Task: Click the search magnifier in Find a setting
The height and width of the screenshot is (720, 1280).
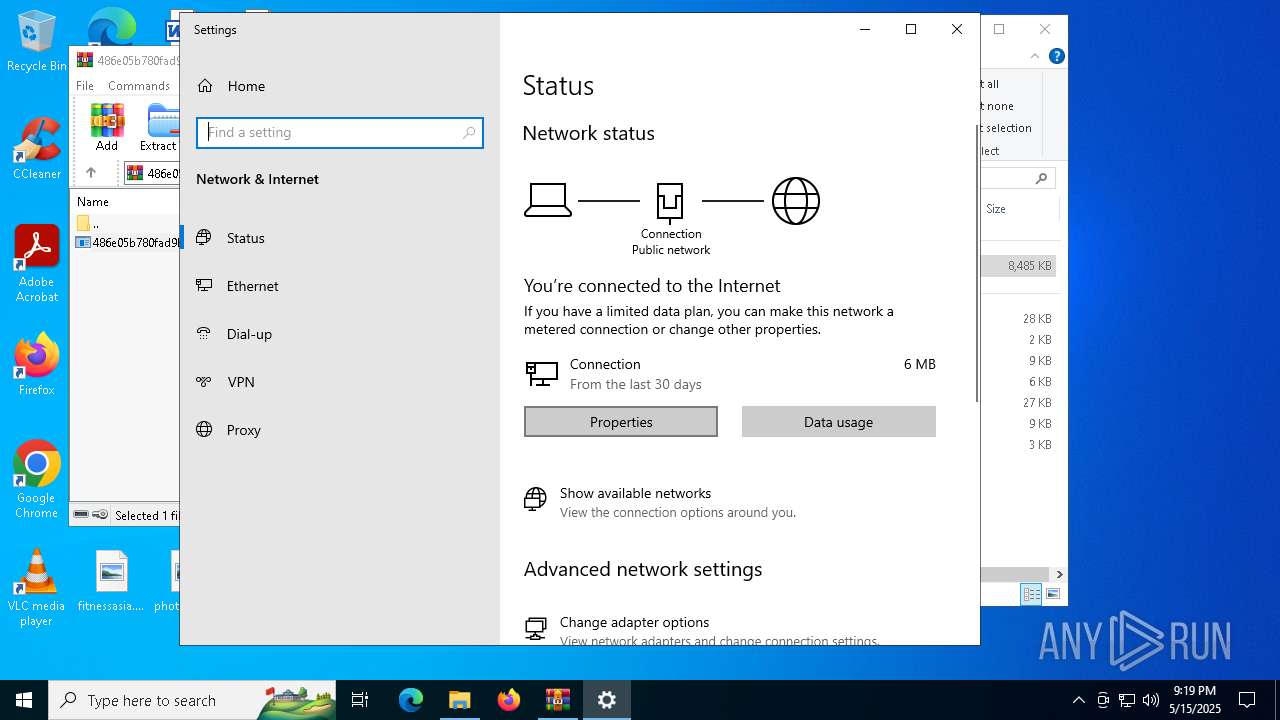Action: [x=469, y=132]
